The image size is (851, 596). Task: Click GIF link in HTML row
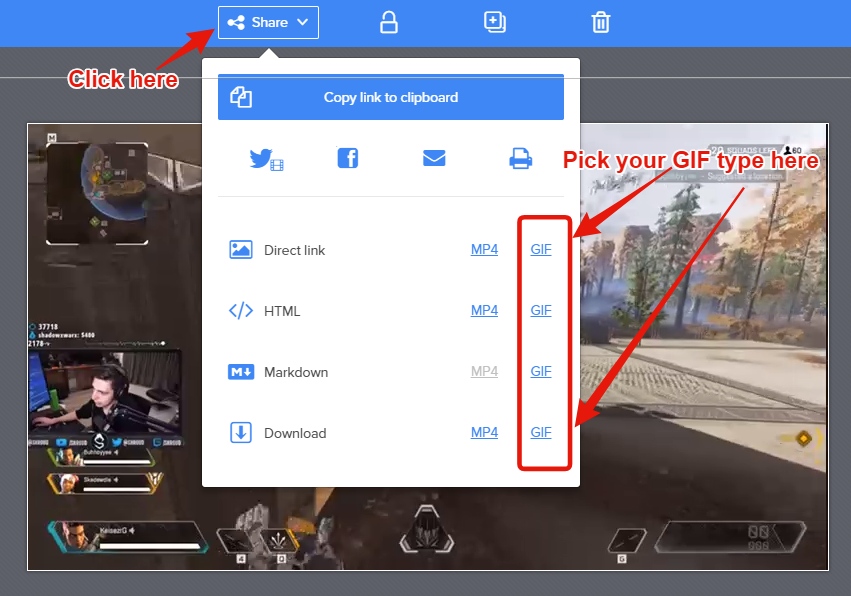point(541,310)
